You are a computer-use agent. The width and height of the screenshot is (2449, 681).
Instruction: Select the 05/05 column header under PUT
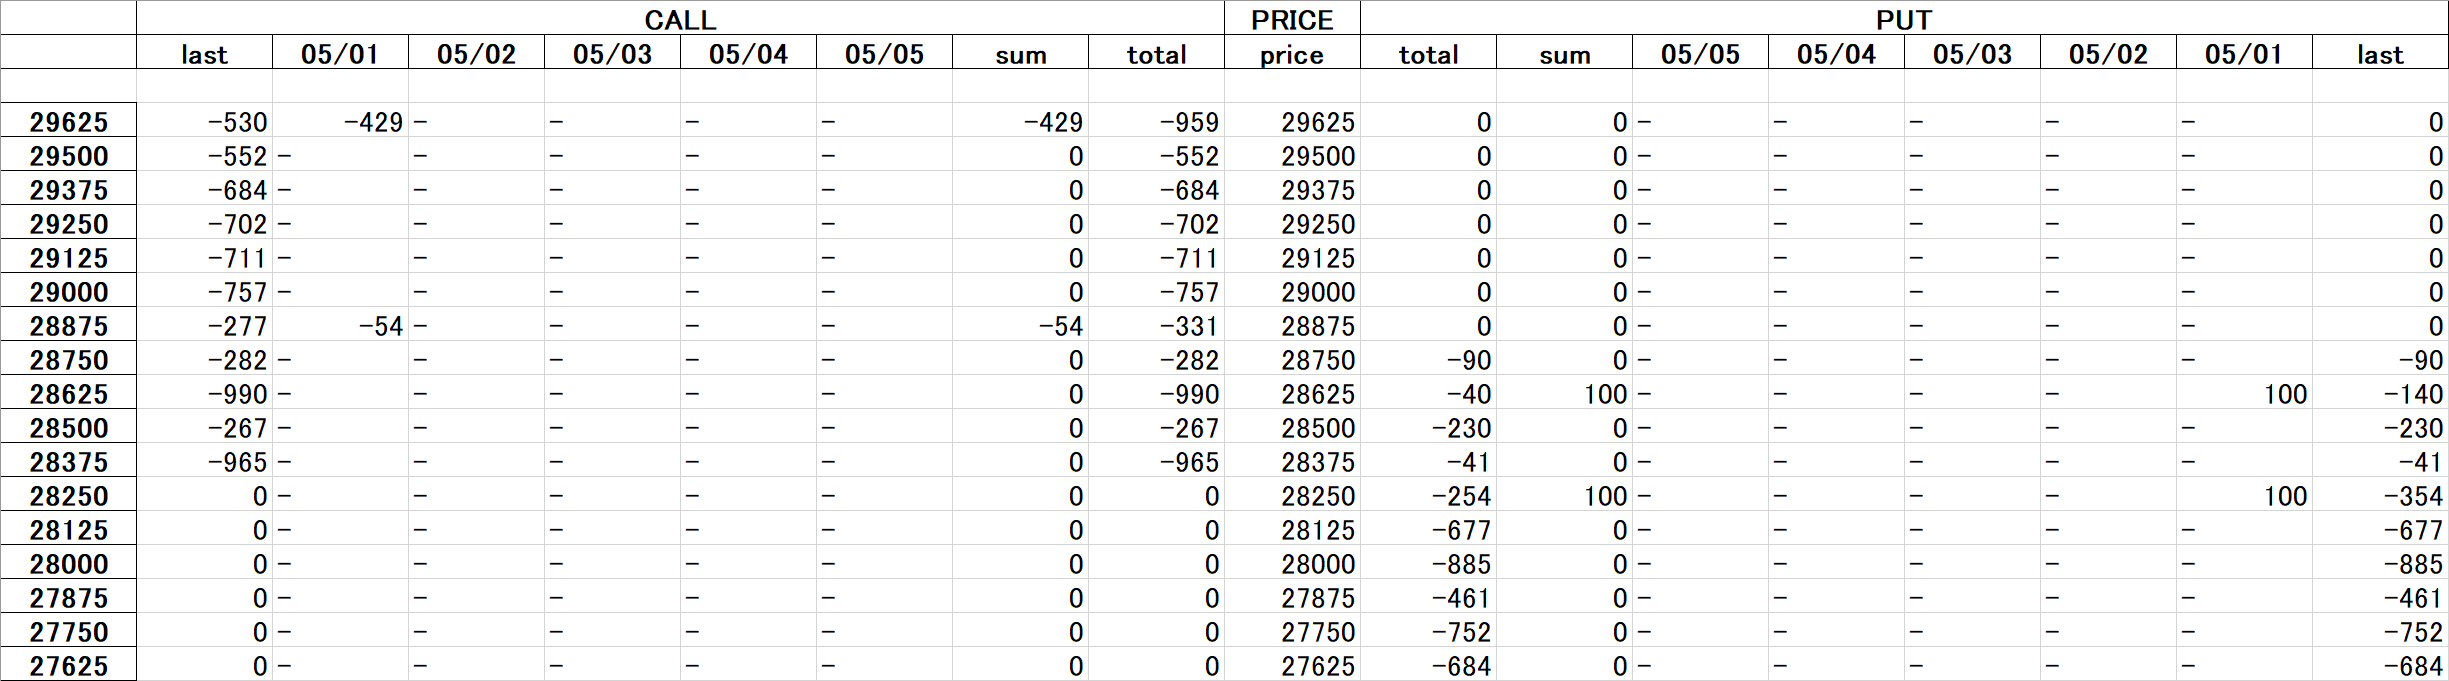pyautogui.click(x=1700, y=53)
